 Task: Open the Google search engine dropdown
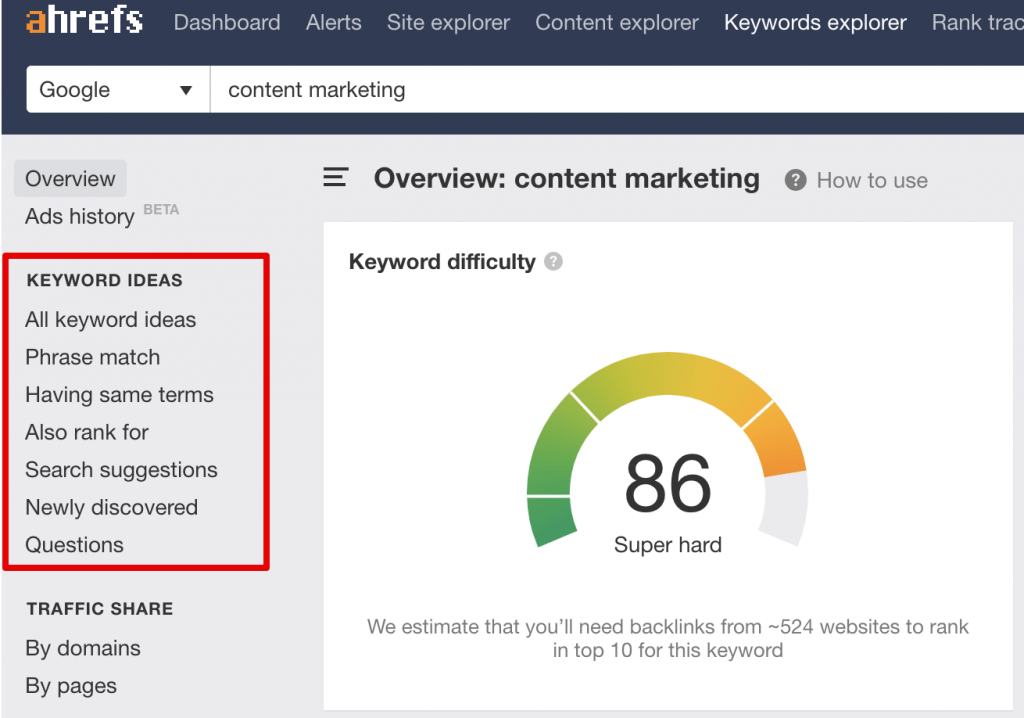pos(117,89)
